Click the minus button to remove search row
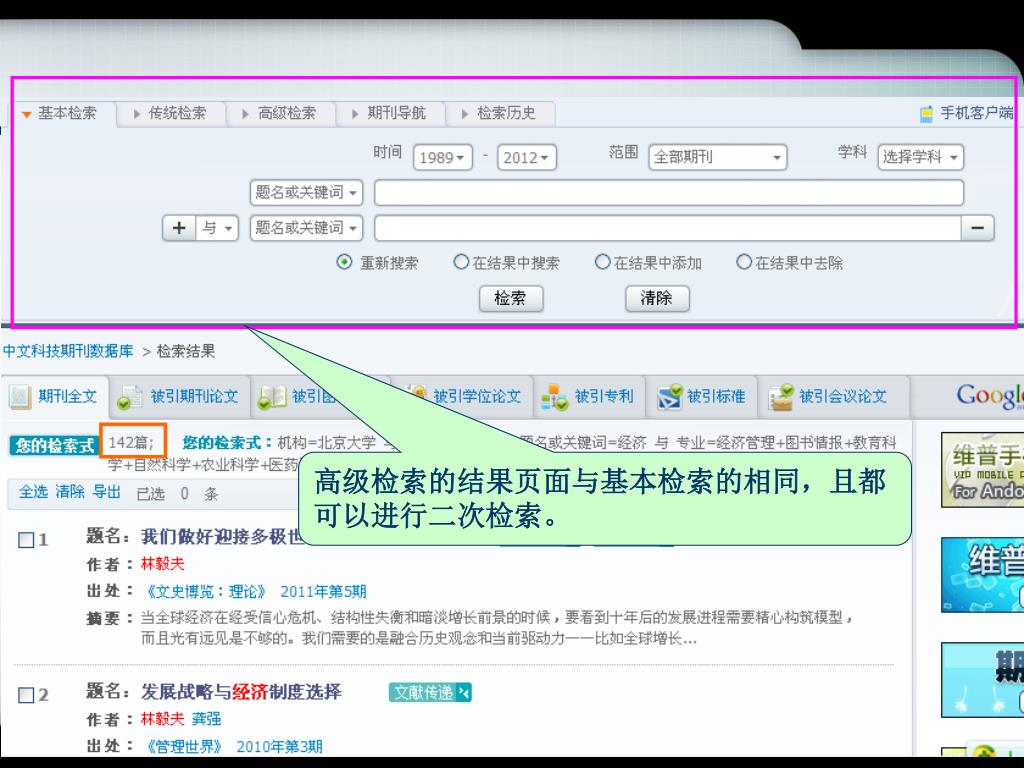The width and height of the screenshot is (1024, 768). pos(978,228)
